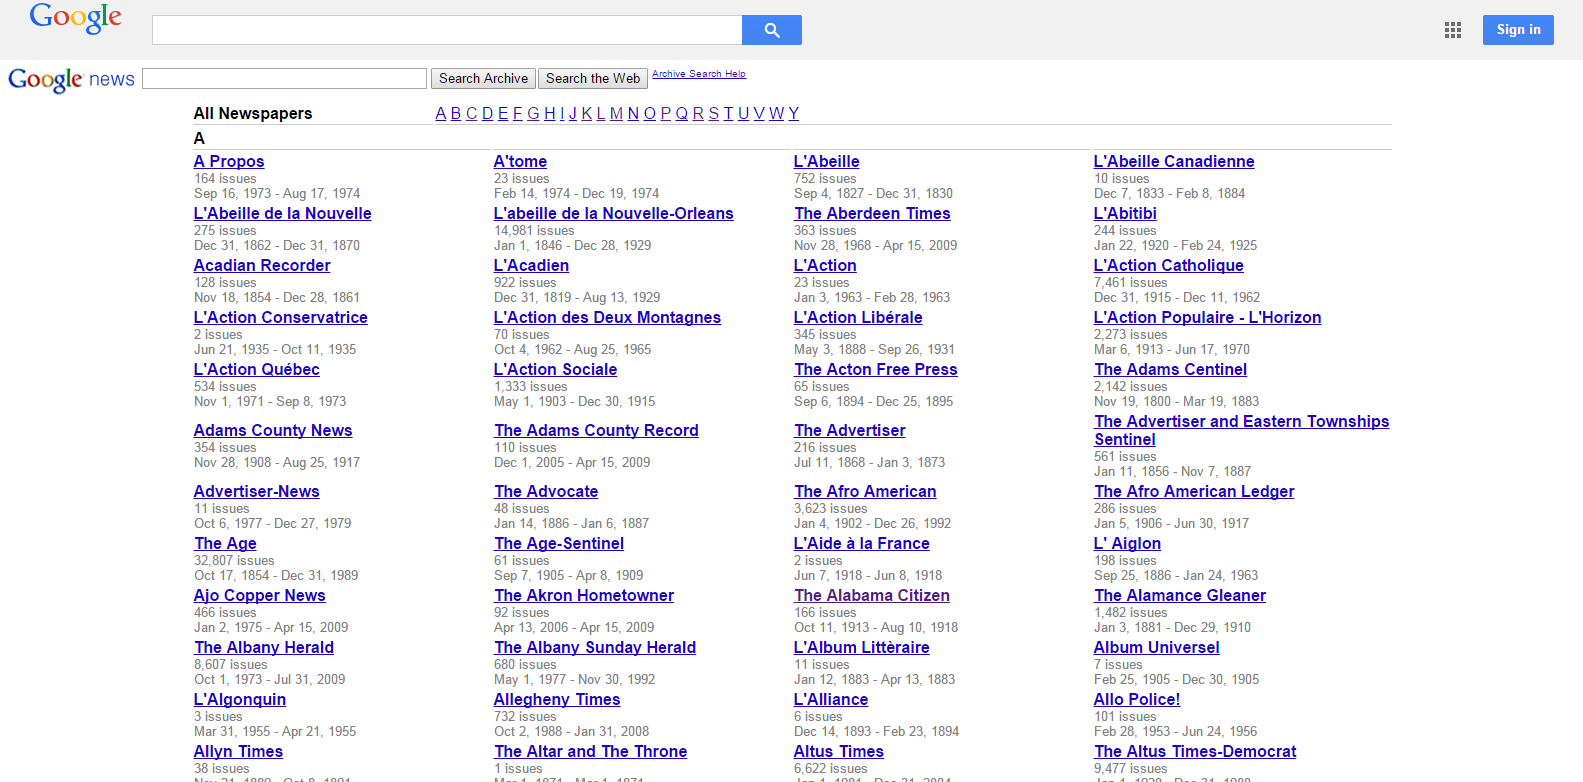Jump to letter Y in alphabet index
This screenshot has width=1583, height=782.
click(794, 113)
